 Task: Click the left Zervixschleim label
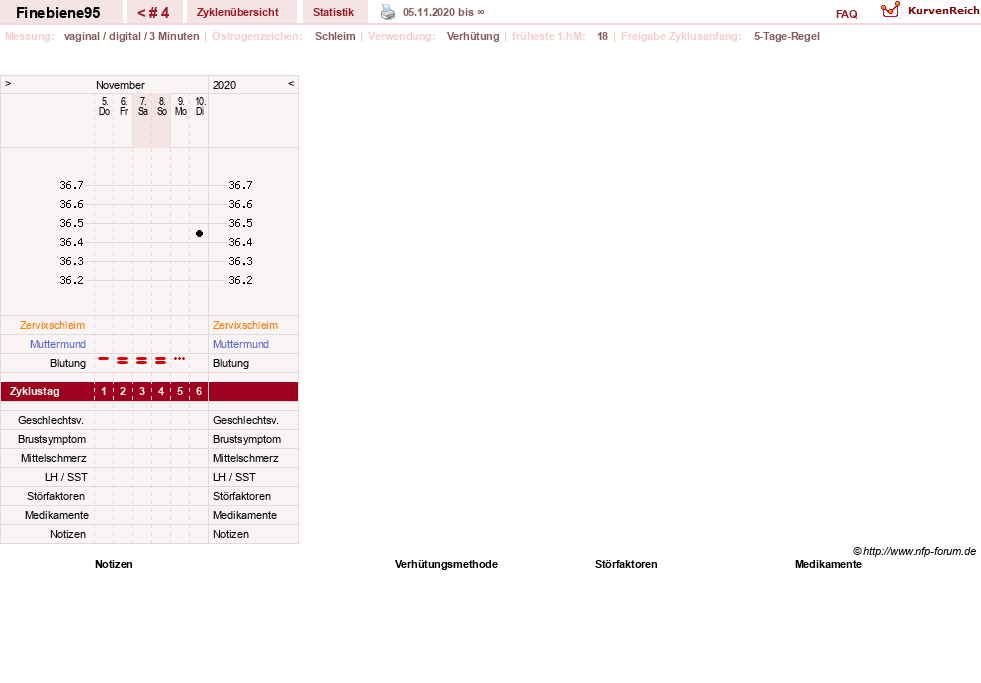tap(53, 325)
